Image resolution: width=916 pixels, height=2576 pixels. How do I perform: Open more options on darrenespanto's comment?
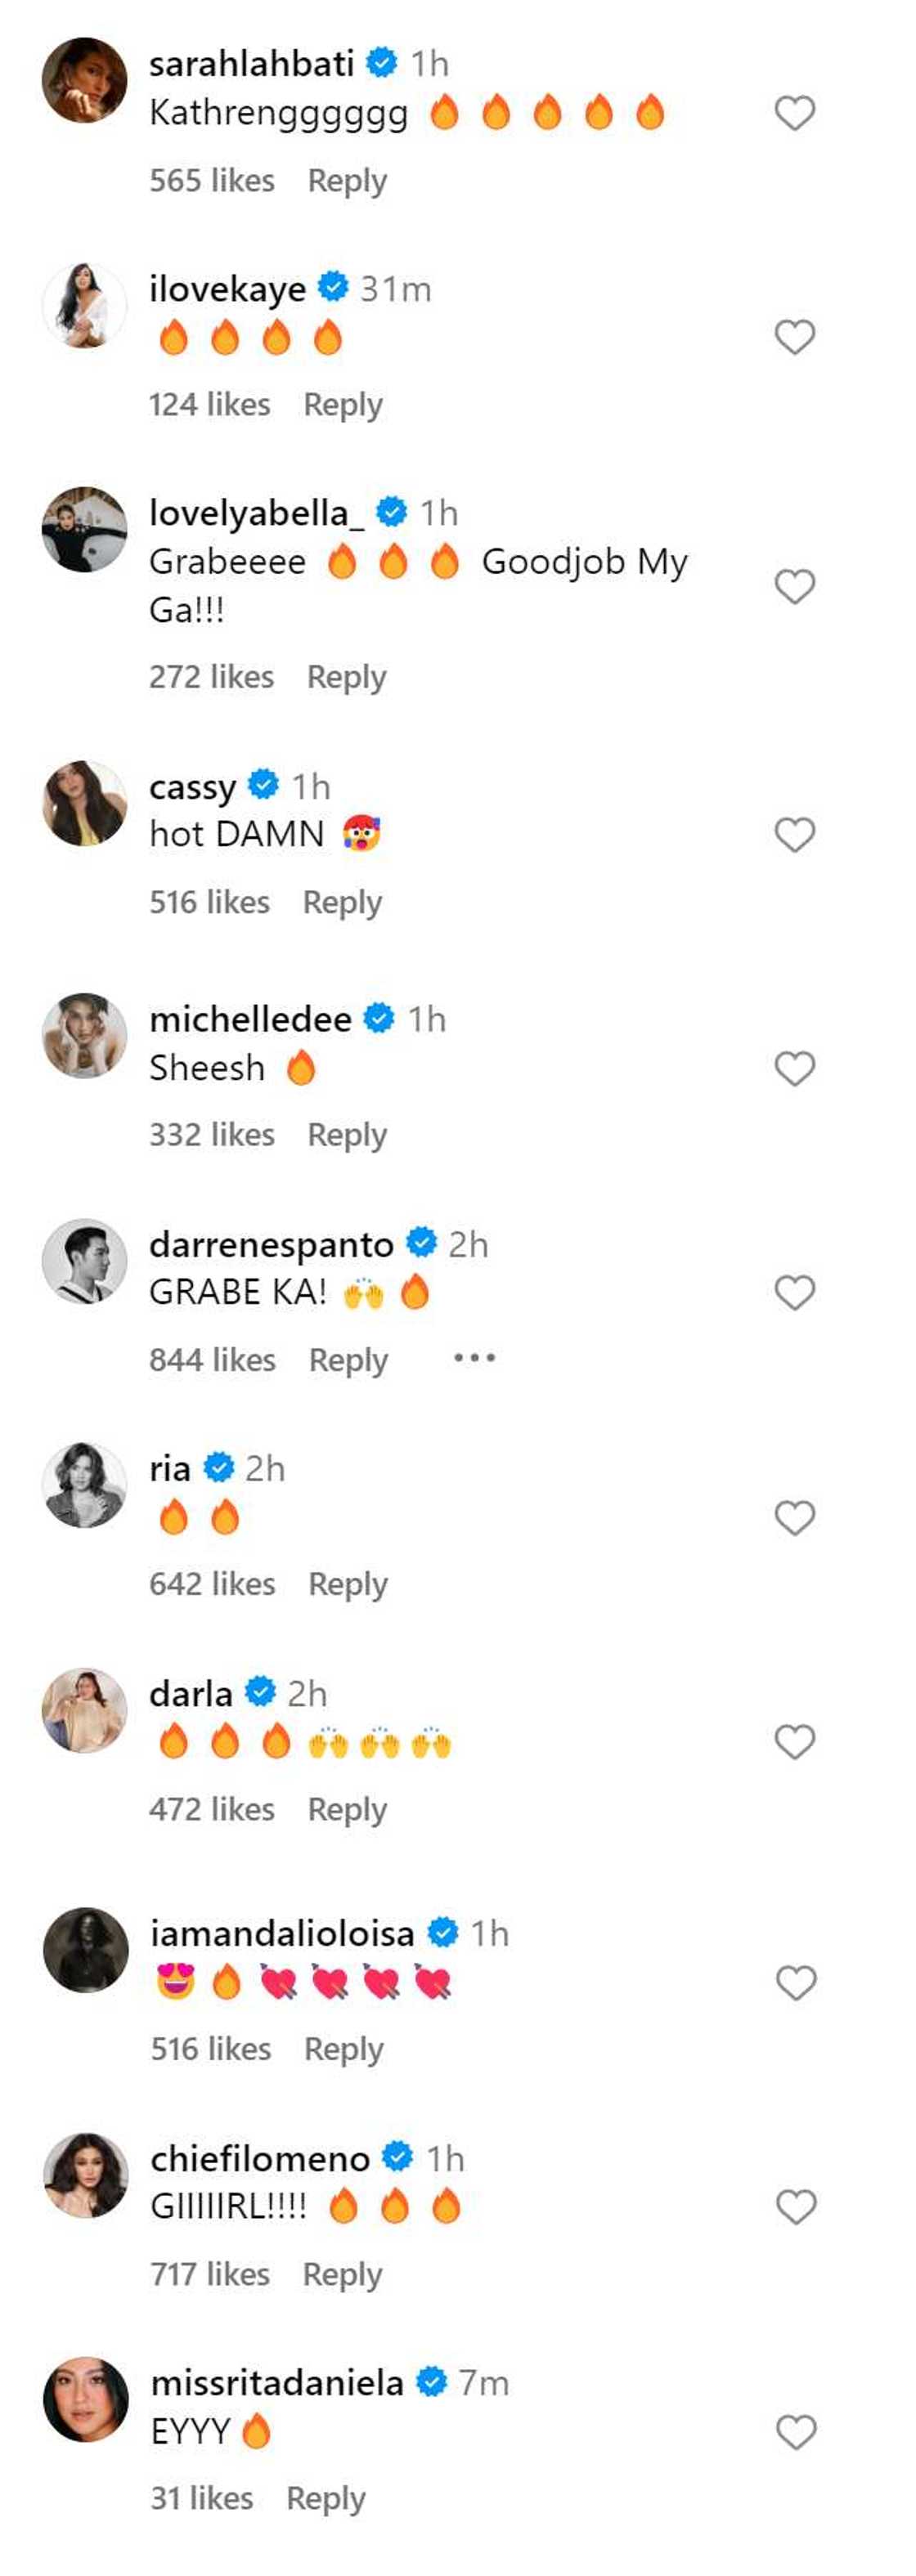(x=474, y=1358)
